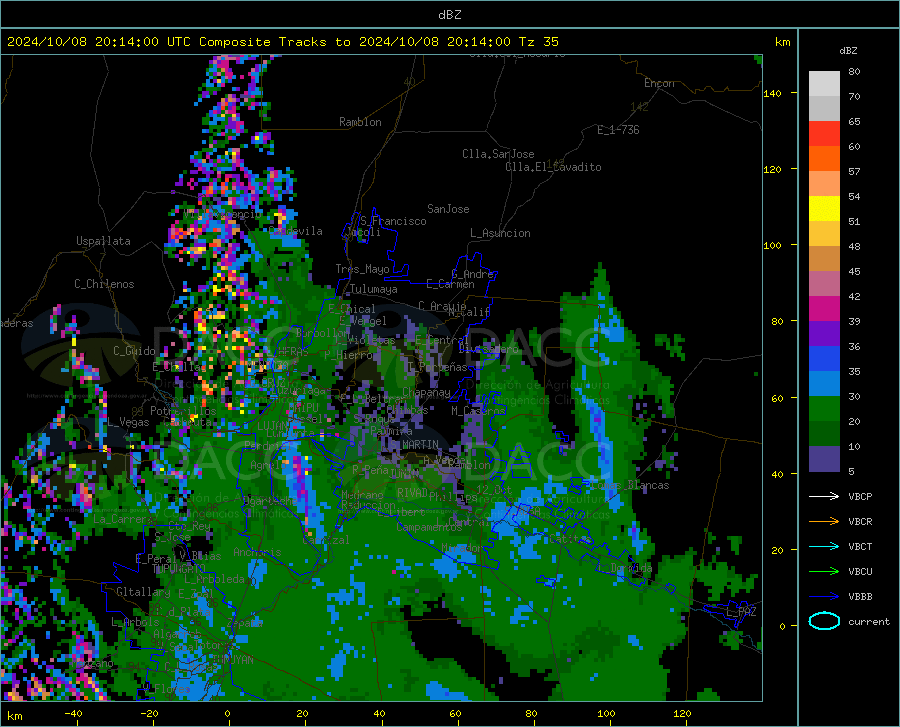Click the 5 value at color scale bottom
Image resolution: width=900 pixels, height=727 pixels.
(x=851, y=472)
